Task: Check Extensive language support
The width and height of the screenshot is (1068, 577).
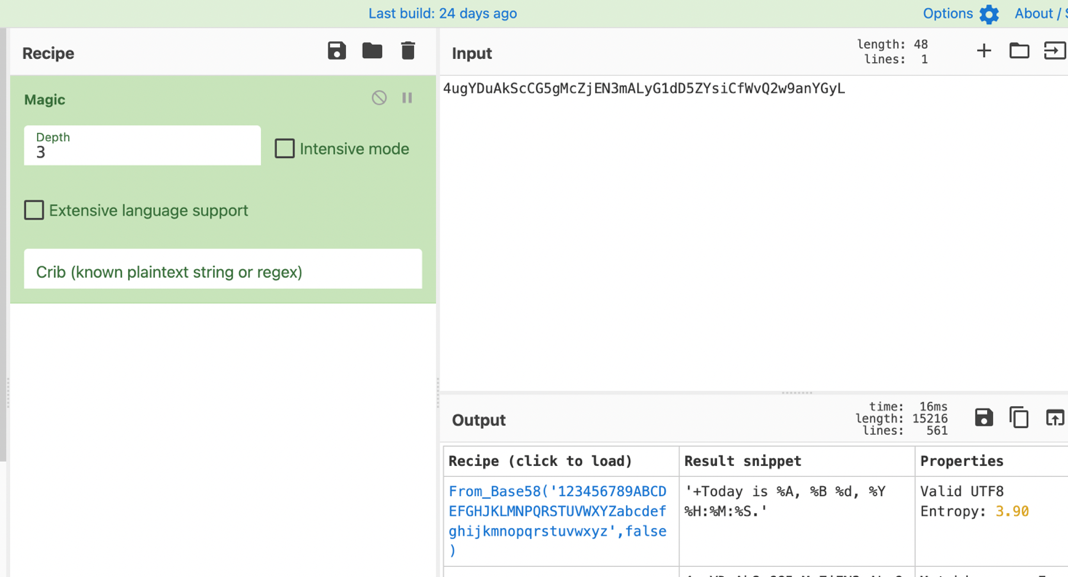Action: tap(34, 210)
